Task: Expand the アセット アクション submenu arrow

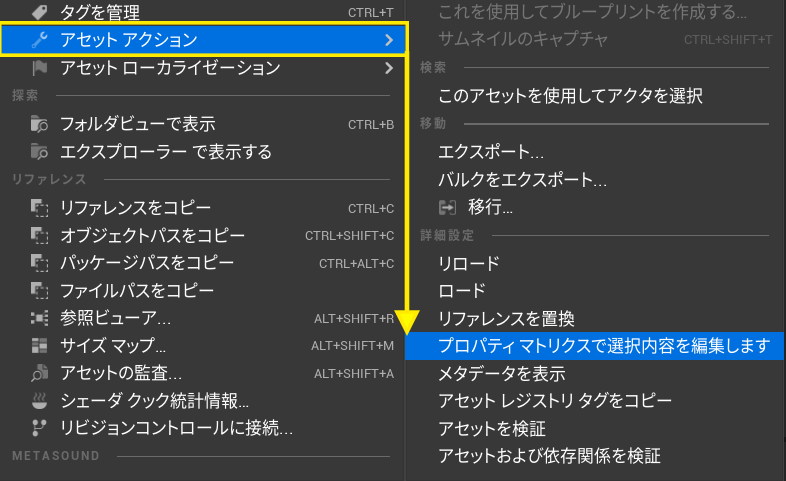Action: [389, 40]
